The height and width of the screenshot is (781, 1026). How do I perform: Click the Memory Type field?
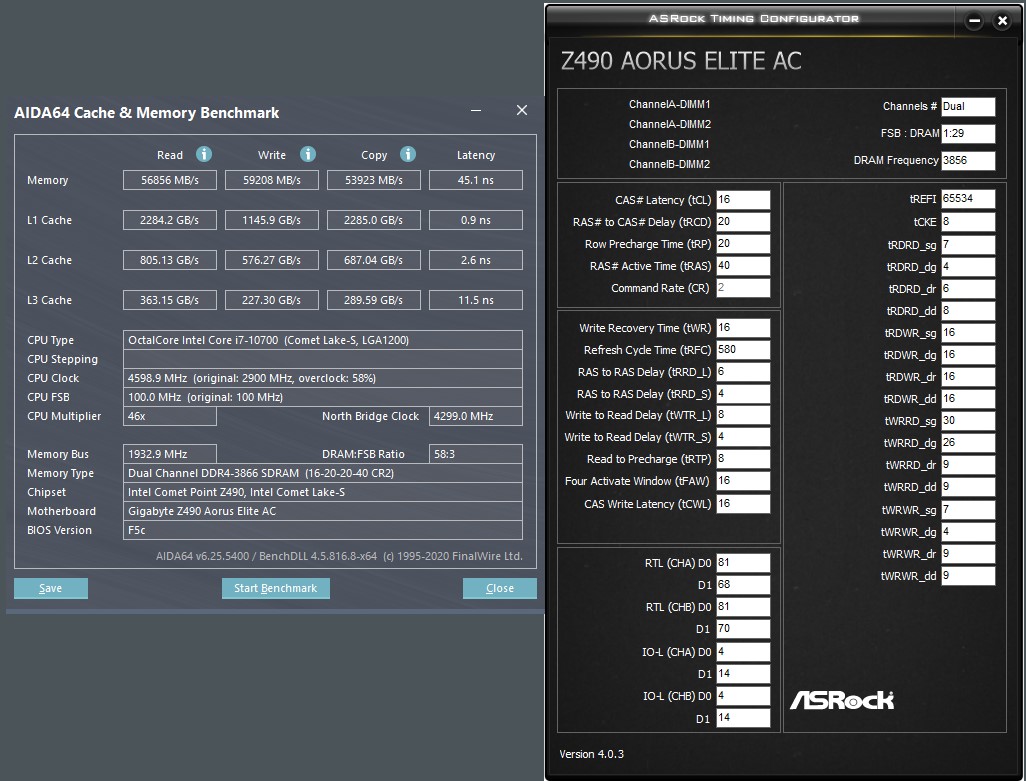323,473
